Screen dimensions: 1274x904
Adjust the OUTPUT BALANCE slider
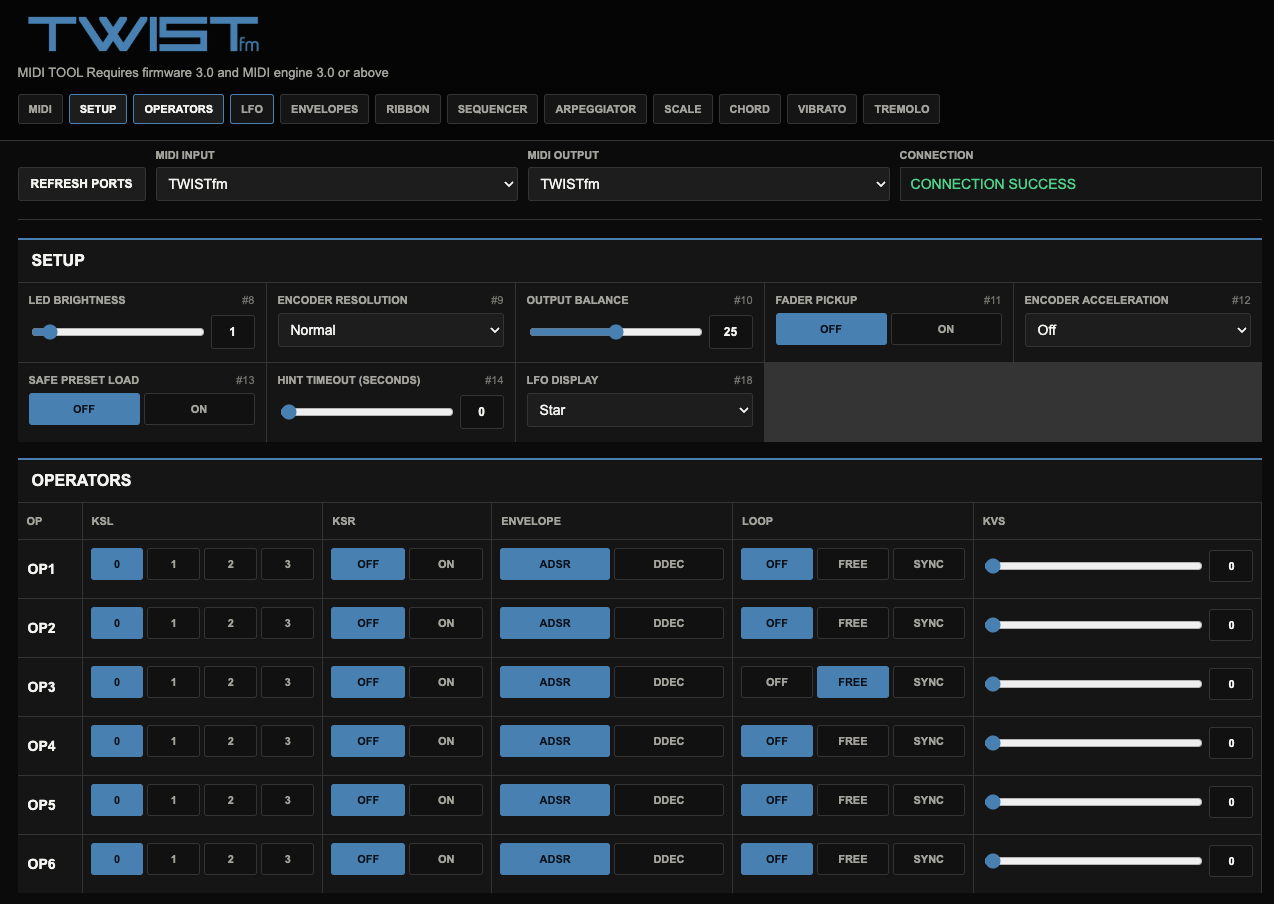tap(616, 332)
